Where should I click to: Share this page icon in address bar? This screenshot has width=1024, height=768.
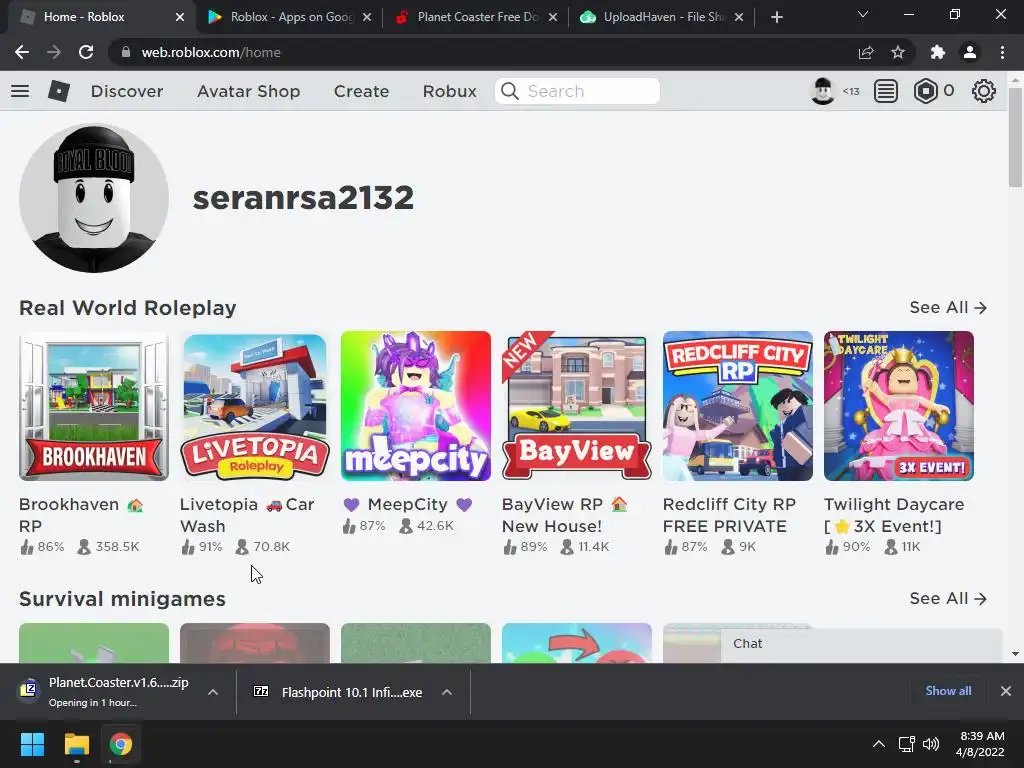click(866, 52)
